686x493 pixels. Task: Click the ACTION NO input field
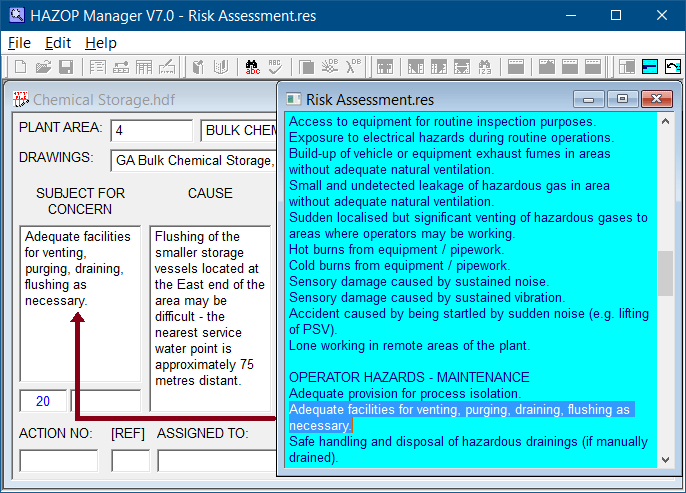point(59,461)
